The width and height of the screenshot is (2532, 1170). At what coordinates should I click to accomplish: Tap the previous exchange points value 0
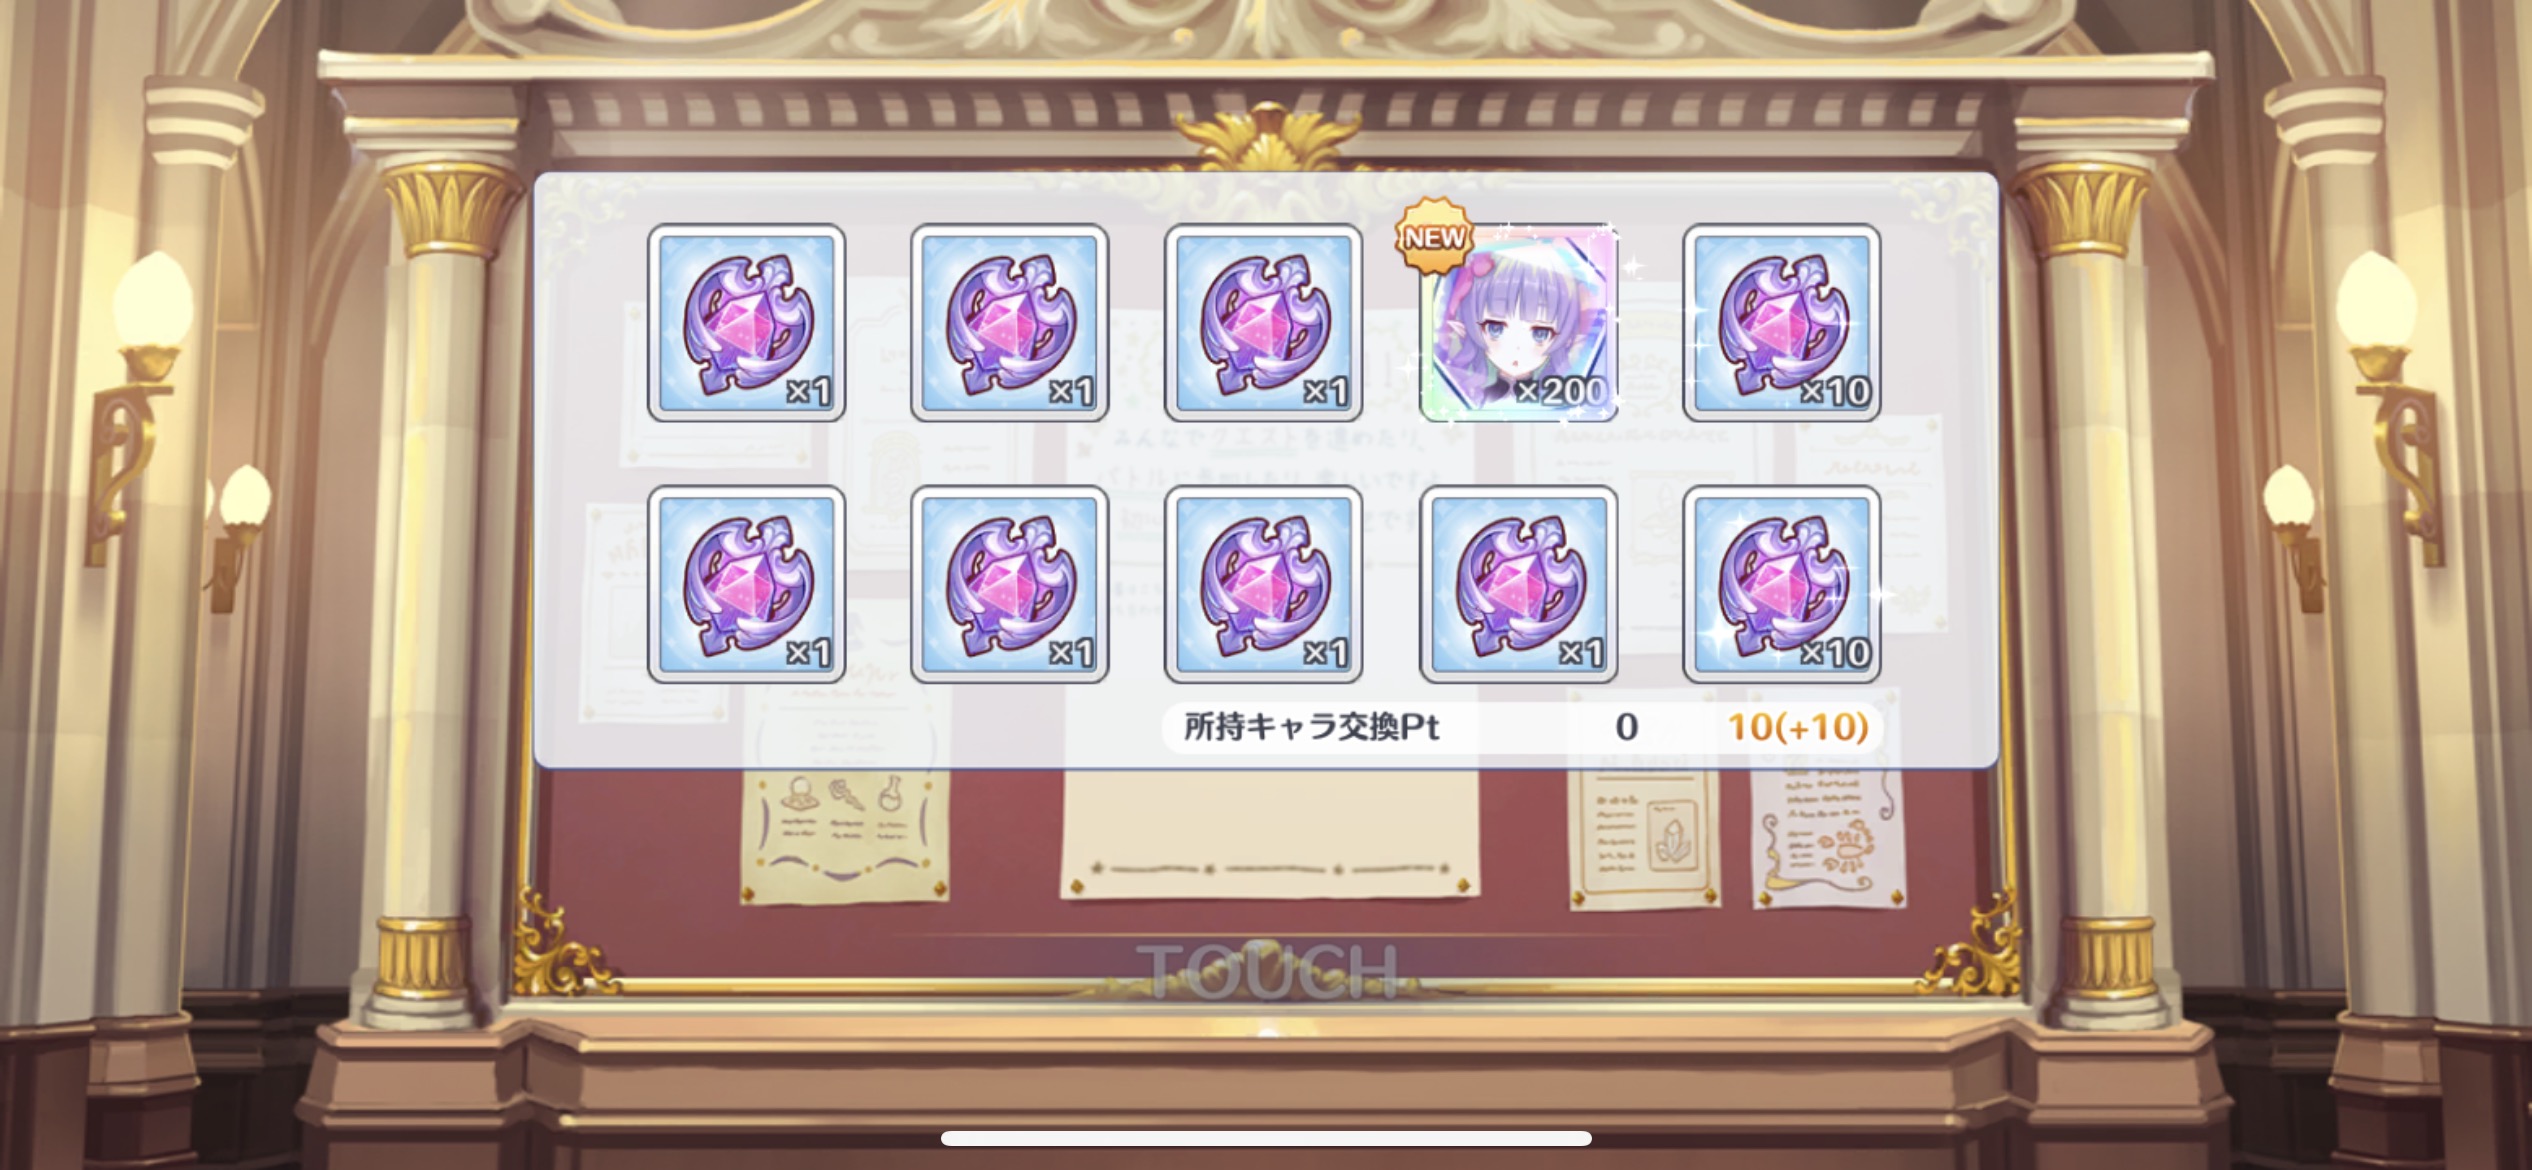pyautogui.click(x=1626, y=727)
